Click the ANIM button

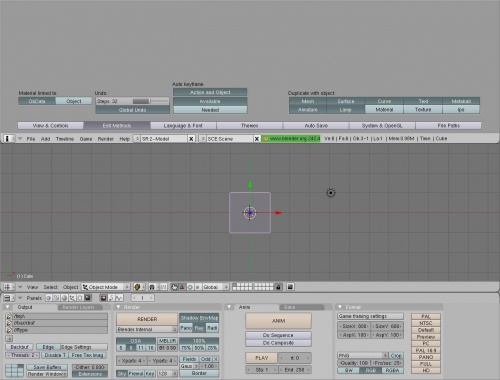tap(278, 321)
